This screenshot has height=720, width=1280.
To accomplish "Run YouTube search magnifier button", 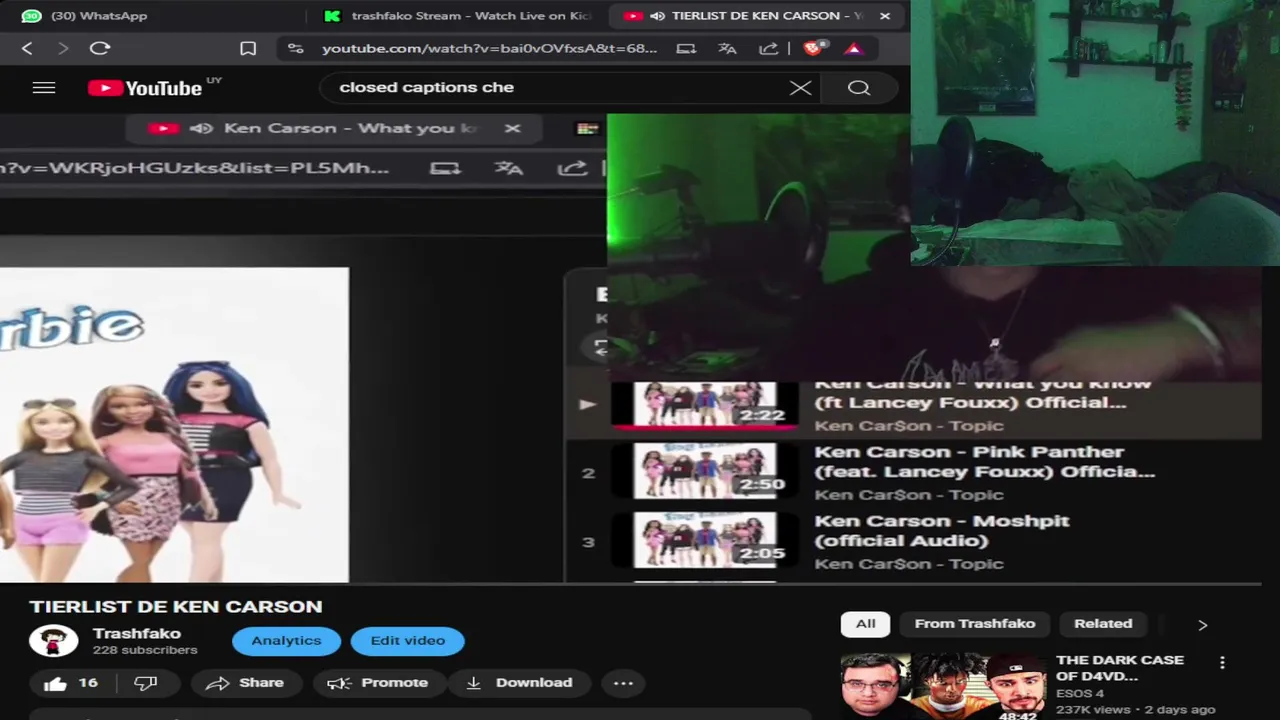I will pyautogui.click(x=859, y=87).
